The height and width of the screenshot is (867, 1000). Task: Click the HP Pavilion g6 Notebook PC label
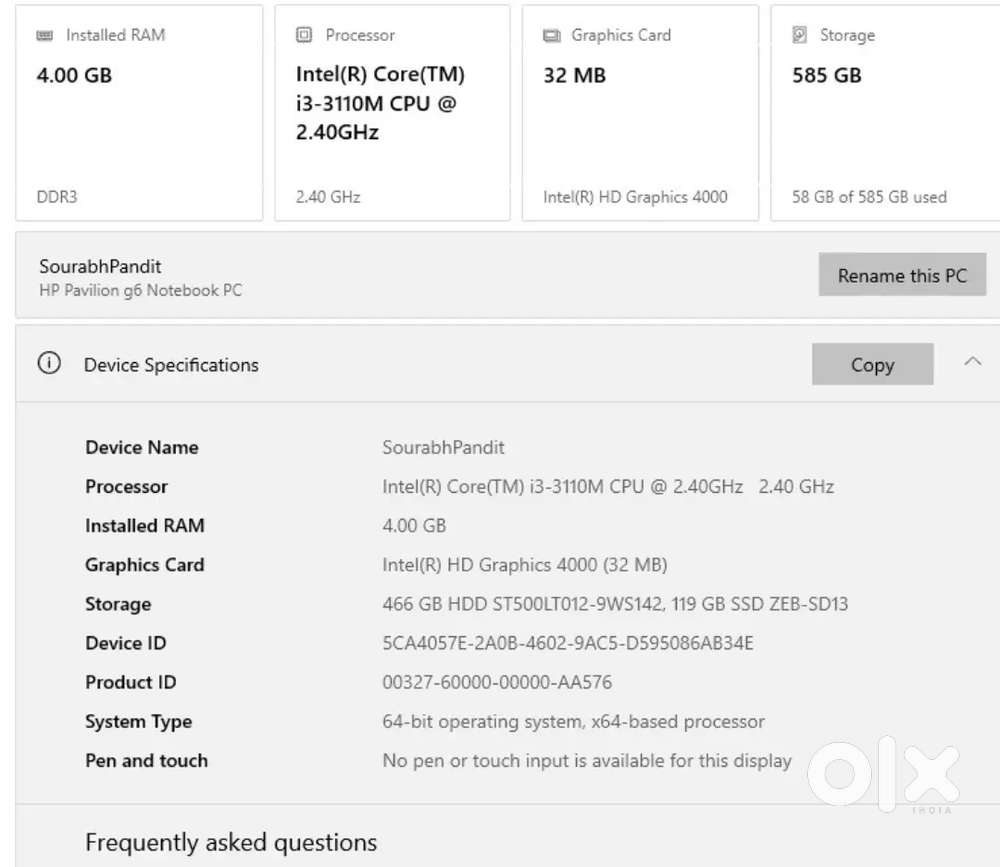click(x=140, y=290)
